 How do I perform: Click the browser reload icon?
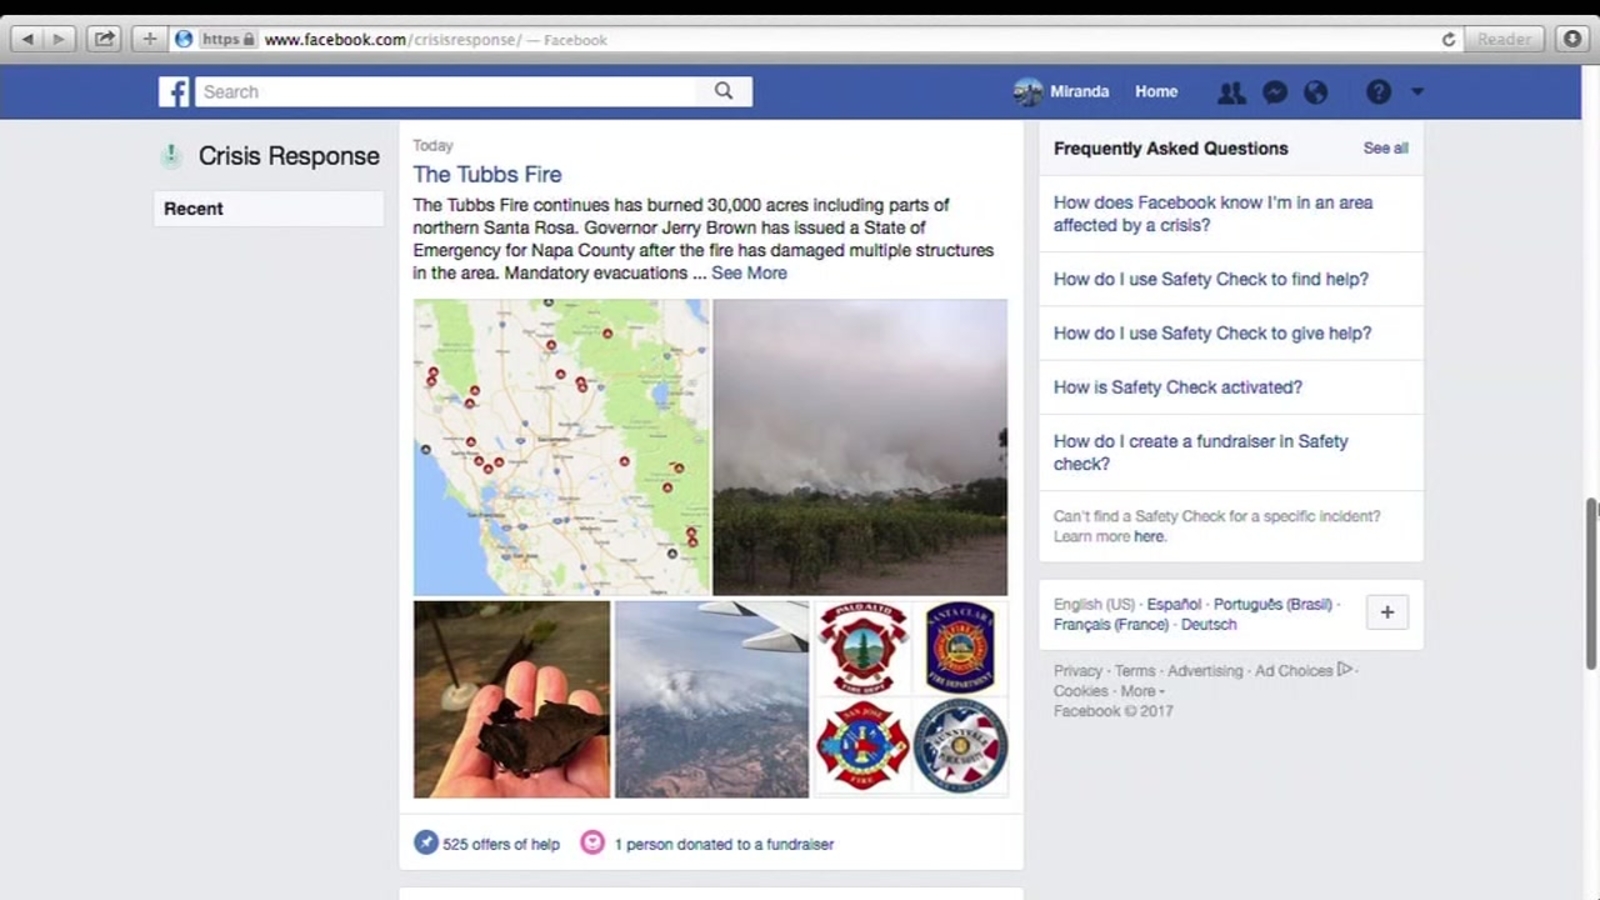1448,39
